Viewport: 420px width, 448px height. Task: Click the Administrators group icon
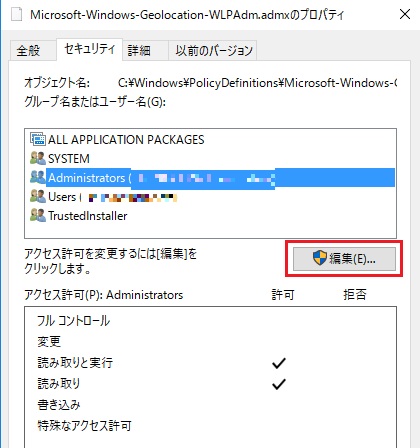38,177
